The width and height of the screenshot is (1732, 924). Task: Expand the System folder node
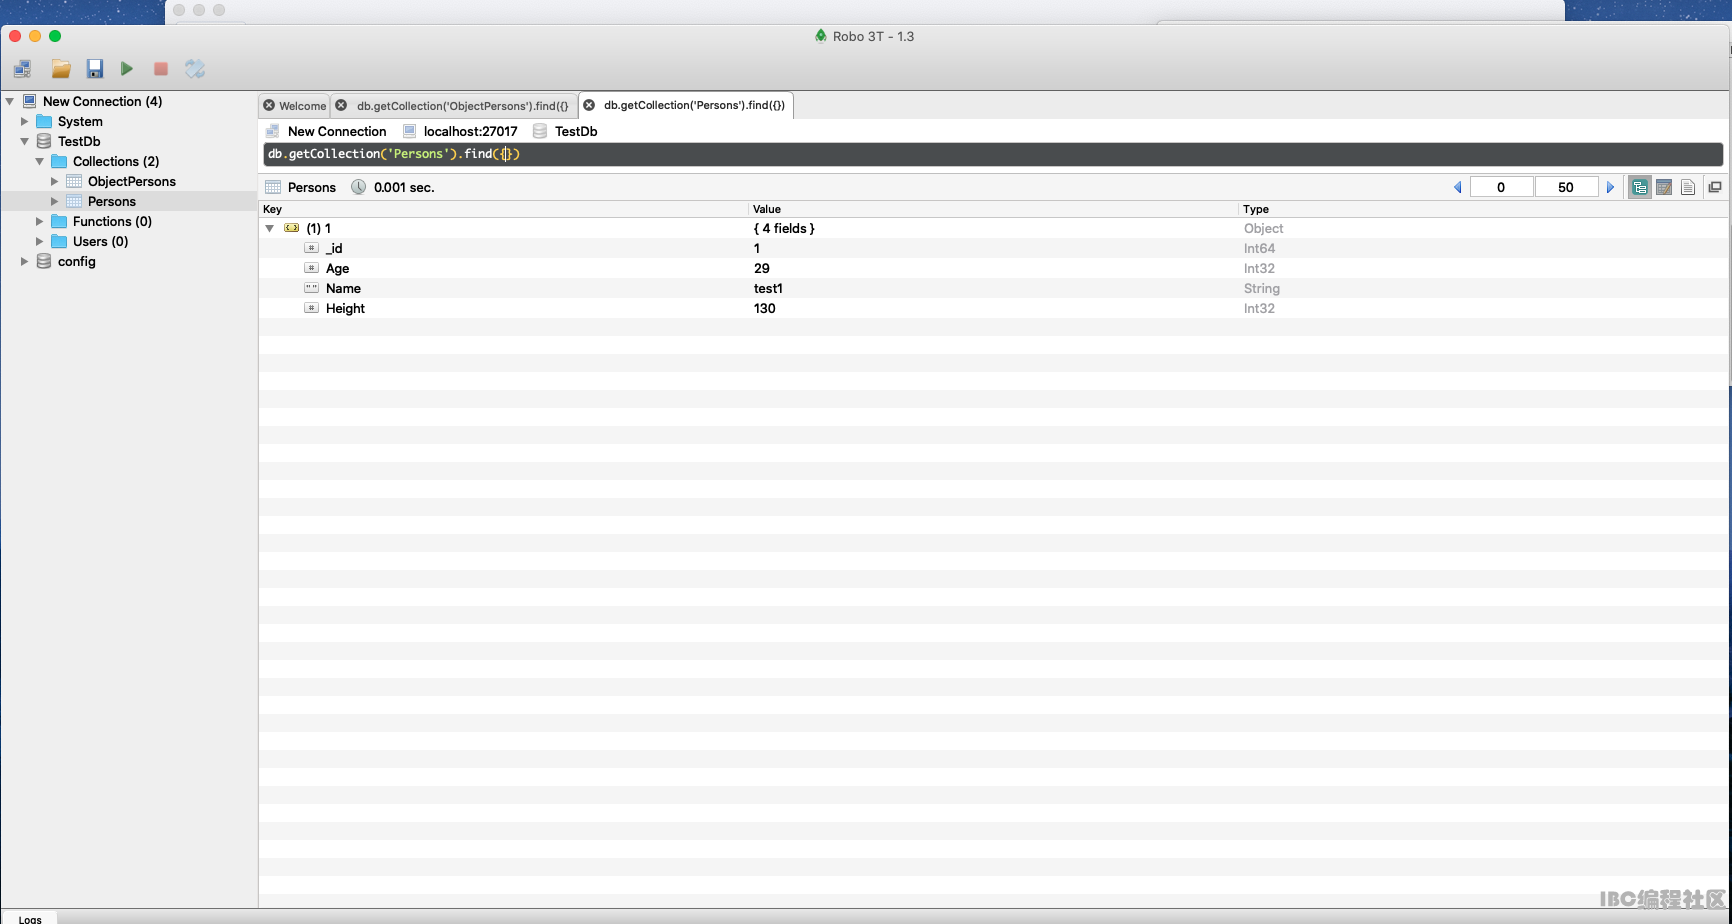(25, 121)
